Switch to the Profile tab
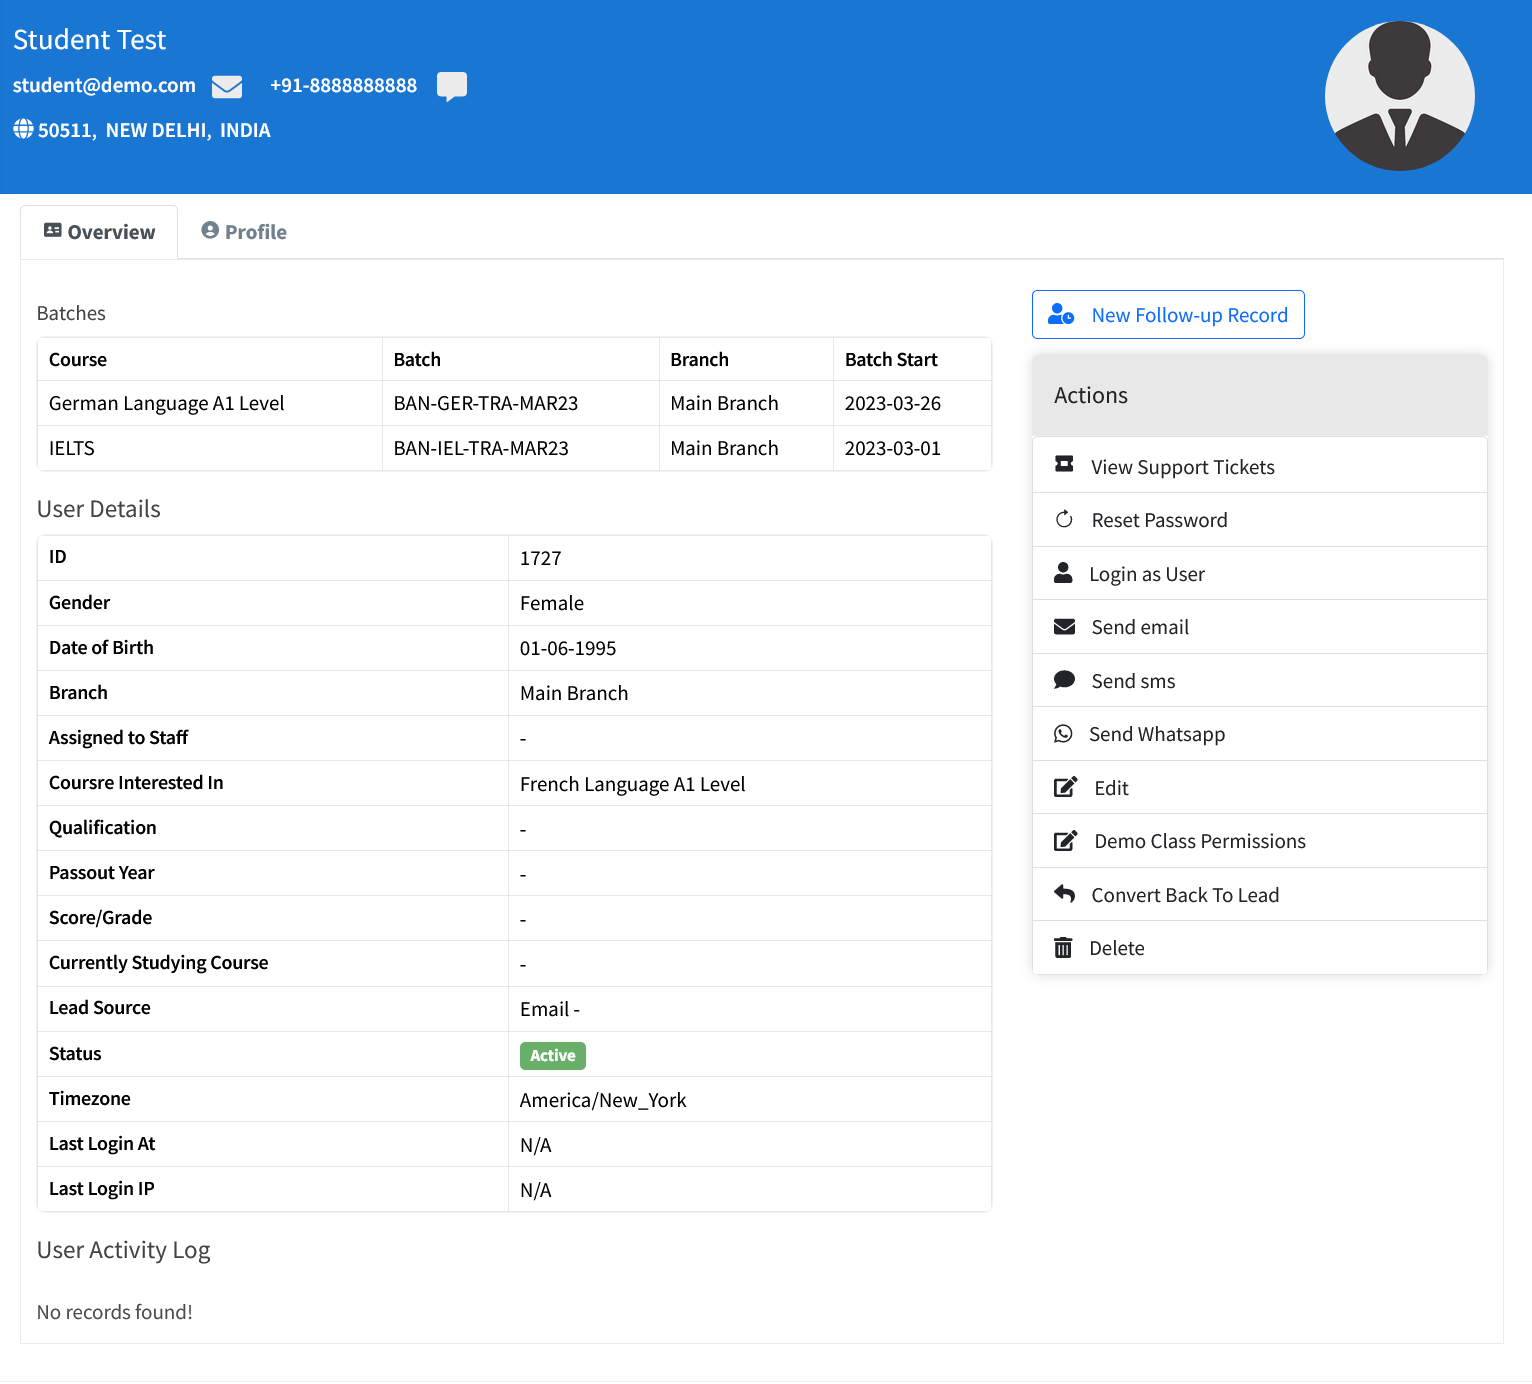Viewport: 1532px width, 1384px height. [x=244, y=232]
